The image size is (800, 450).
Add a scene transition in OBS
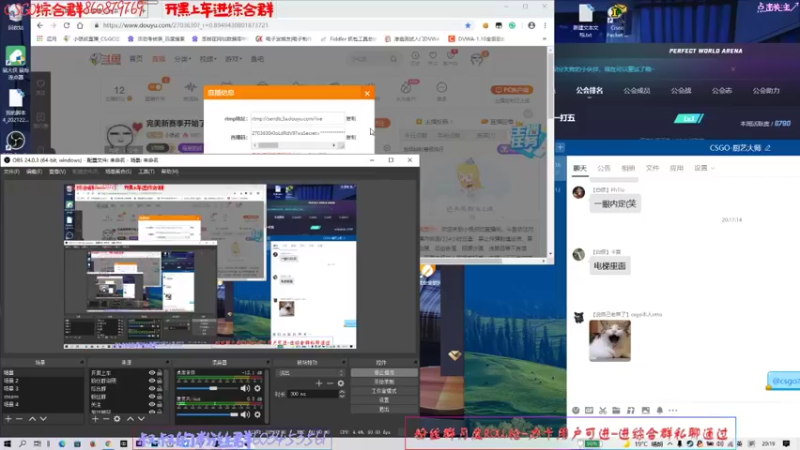tap(319, 383)
